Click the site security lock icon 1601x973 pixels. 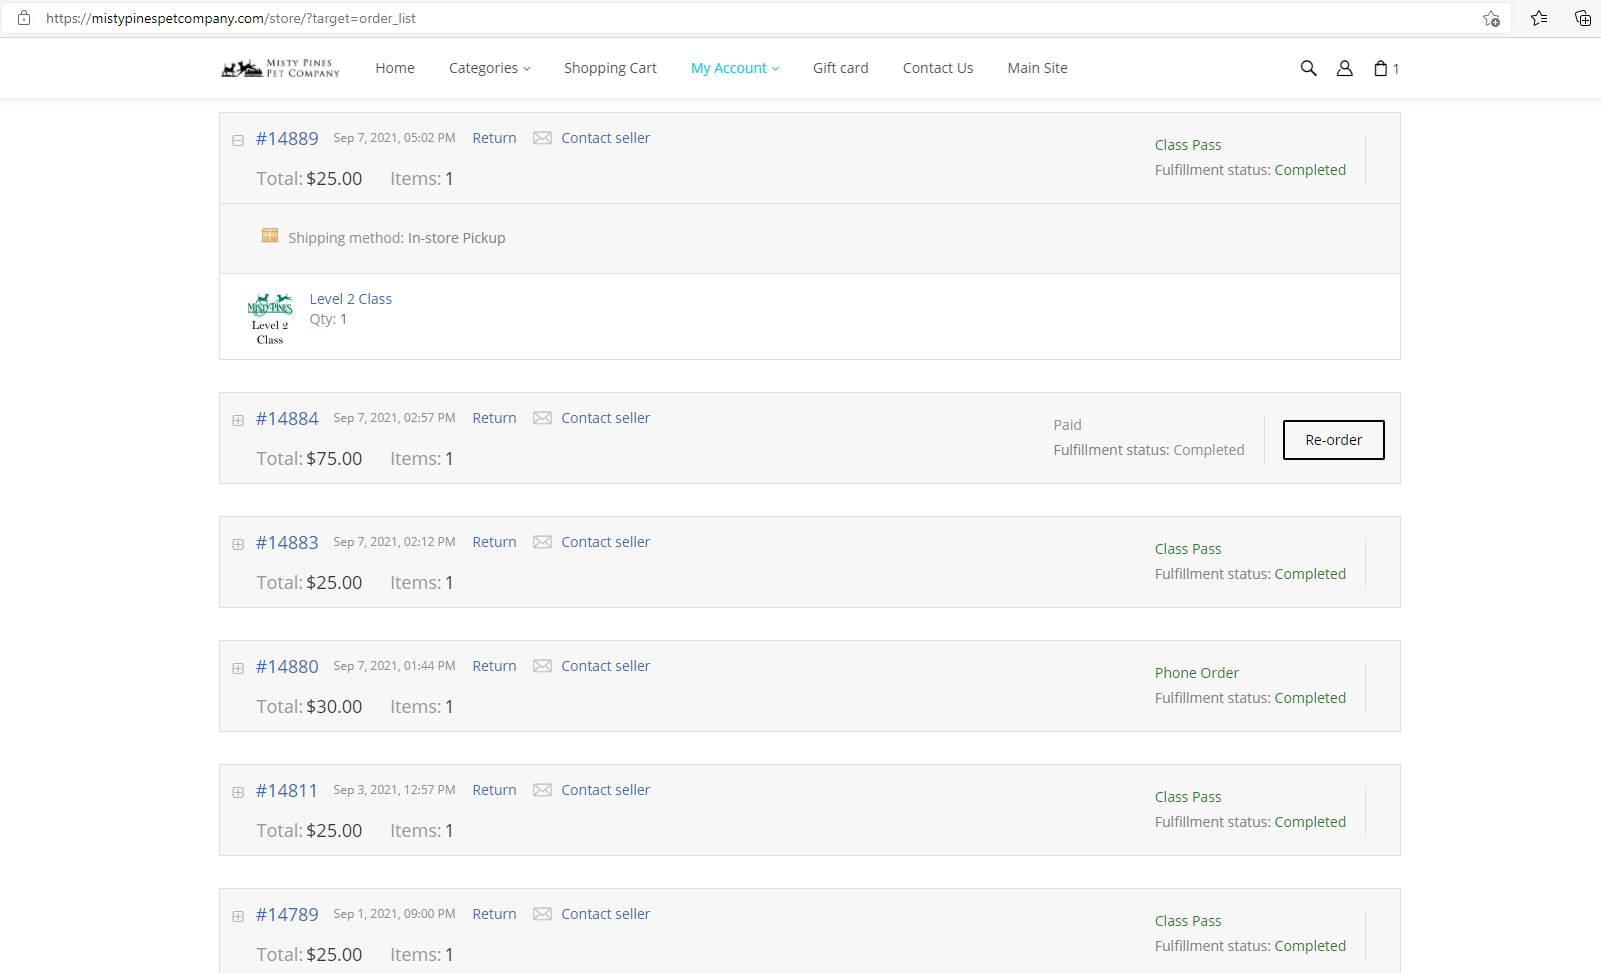click(x=24, y=18)
